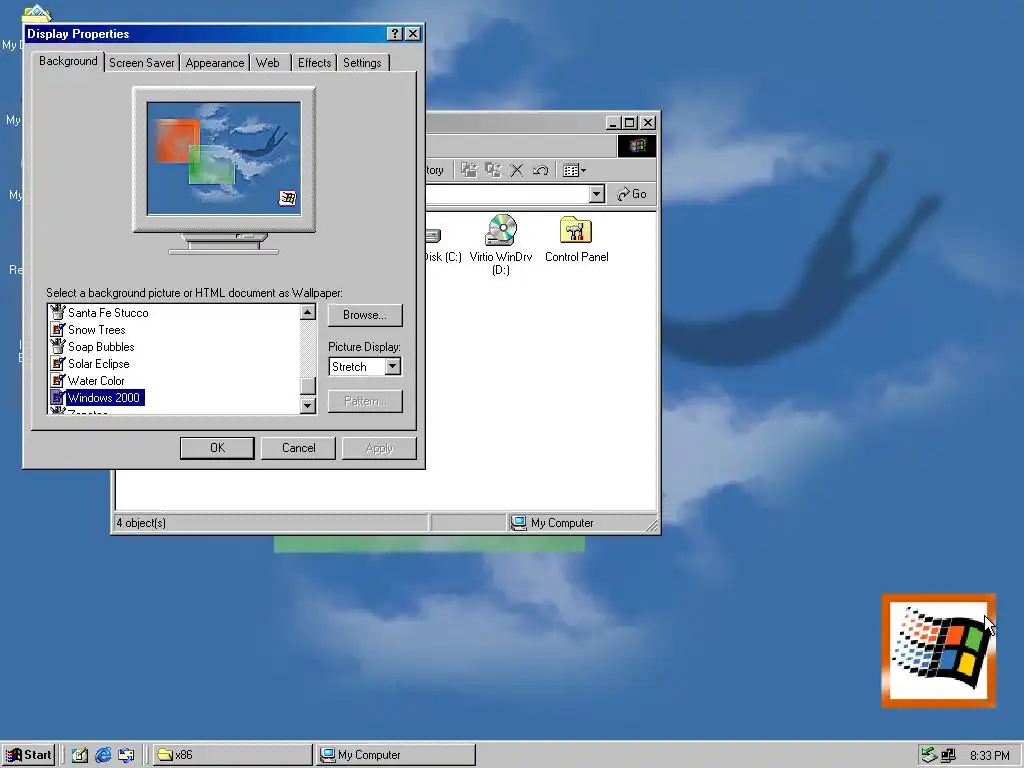
Task: Maximize the My Computer window
Action: pyautogui.click(x=630, y=123)
